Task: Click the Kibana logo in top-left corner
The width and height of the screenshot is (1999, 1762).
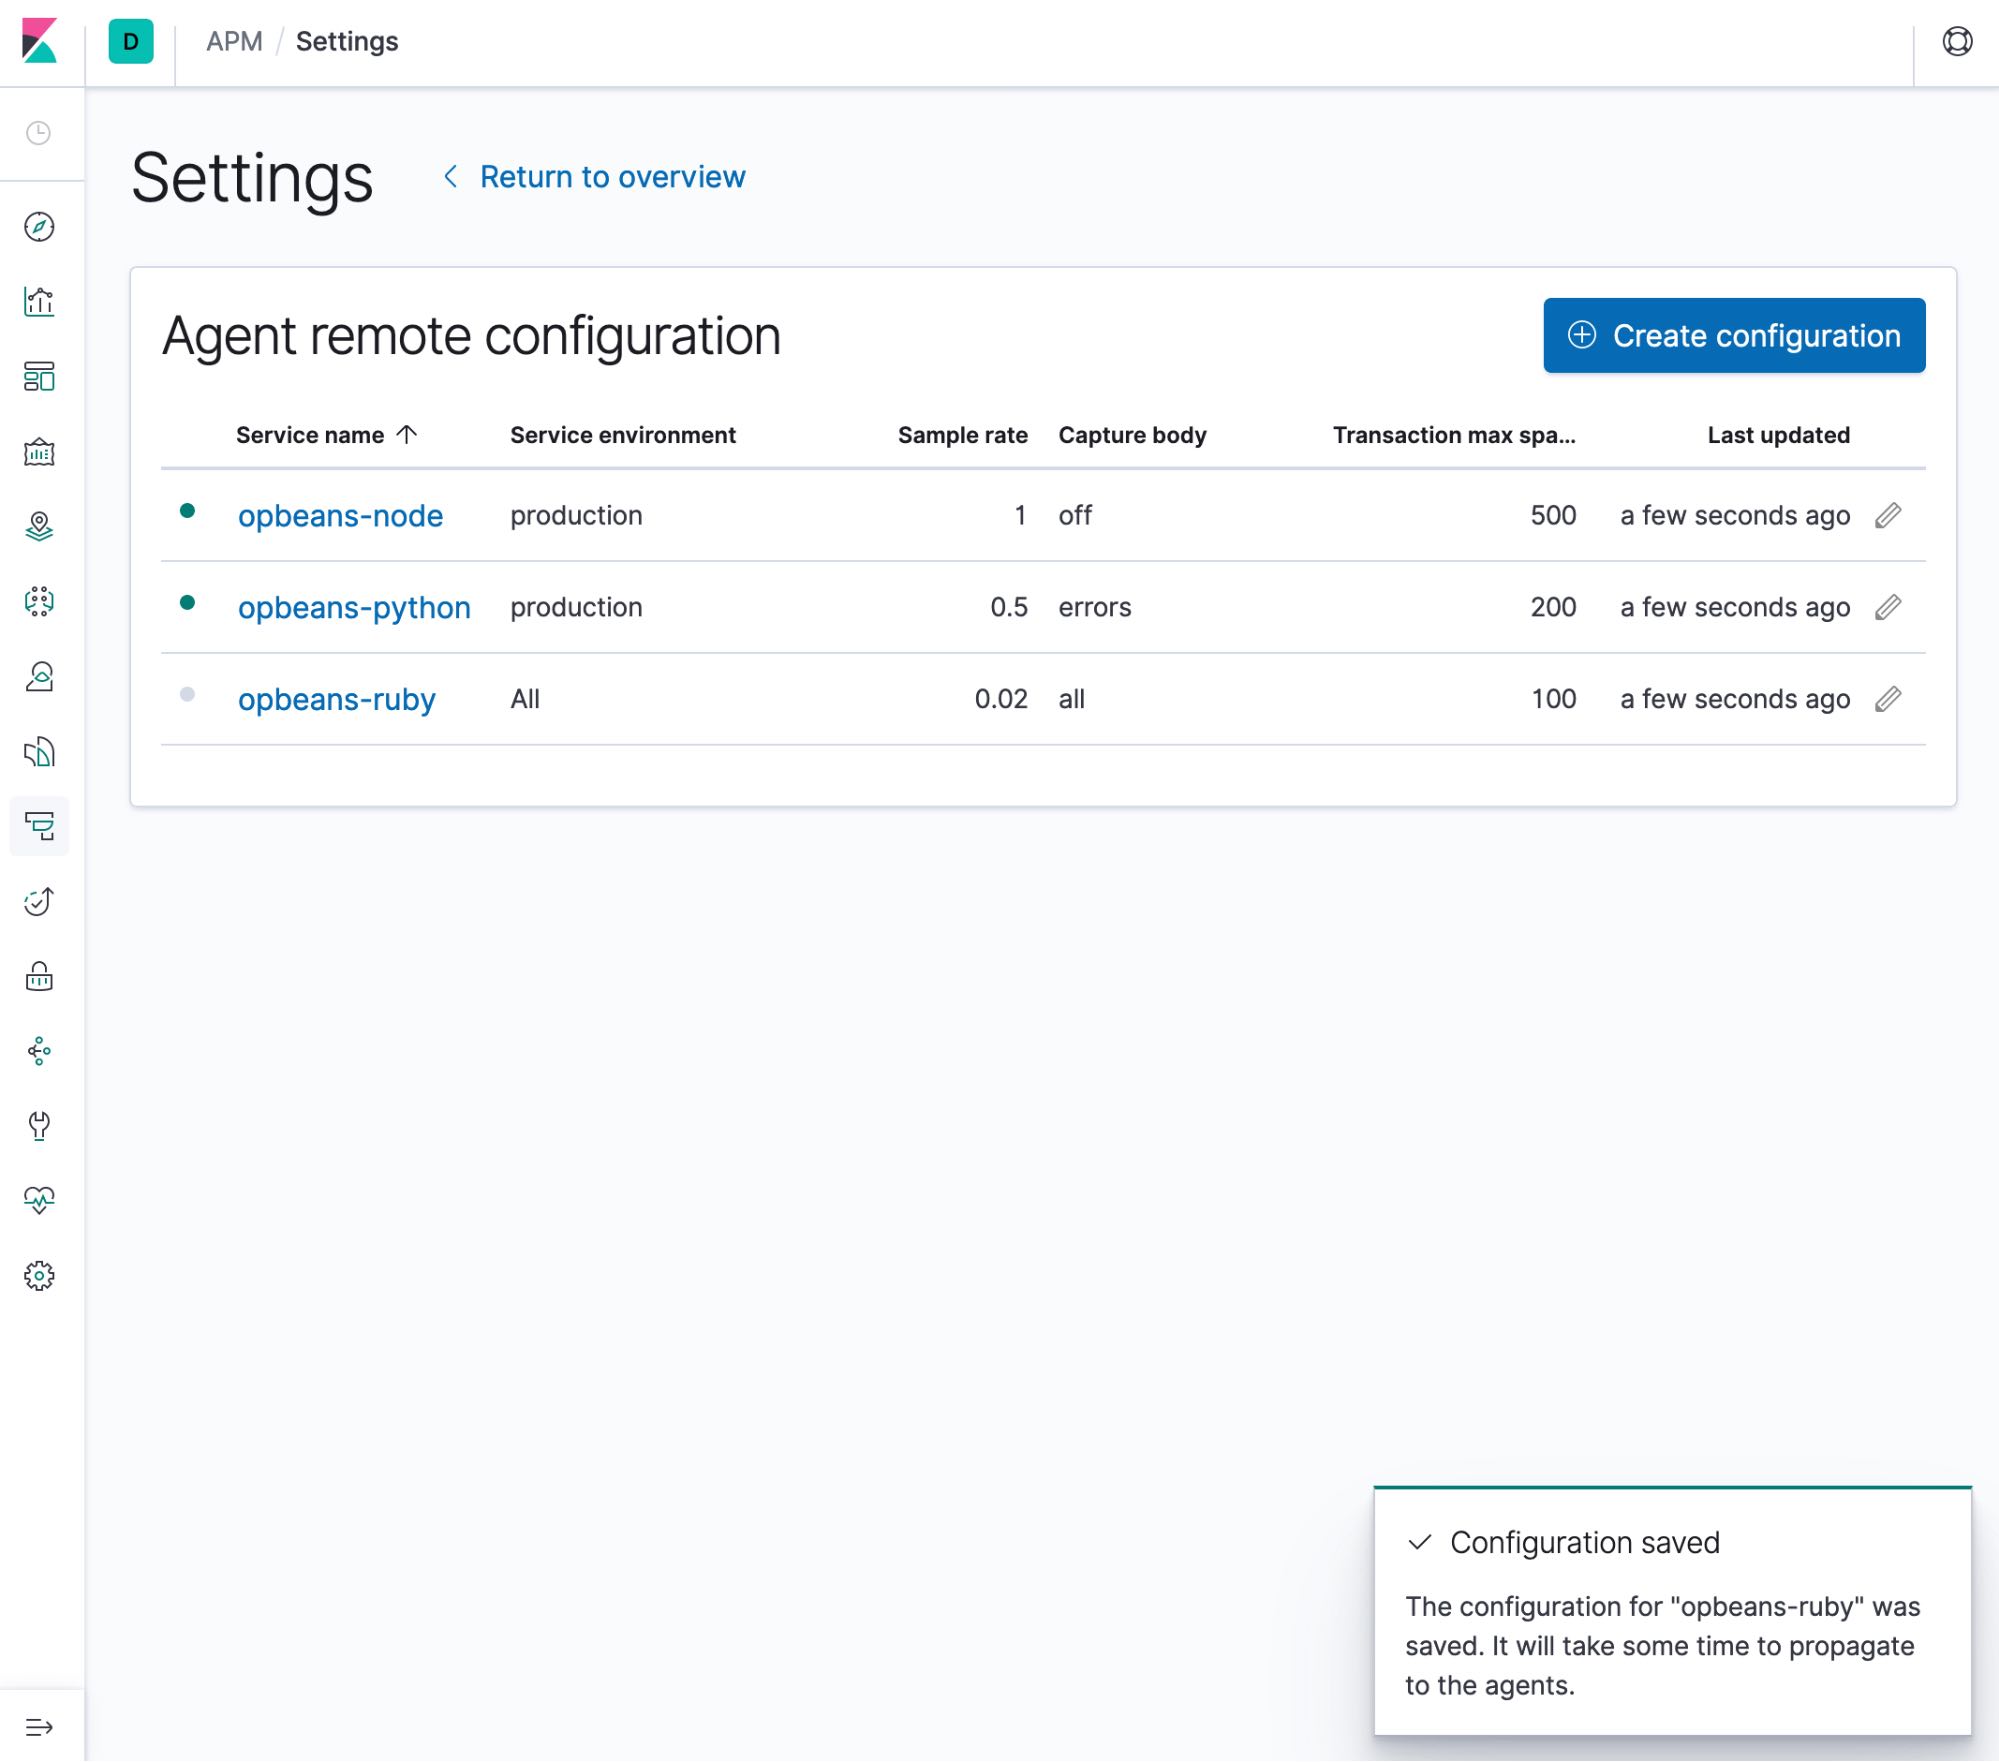Action: [x=41, y=41]
